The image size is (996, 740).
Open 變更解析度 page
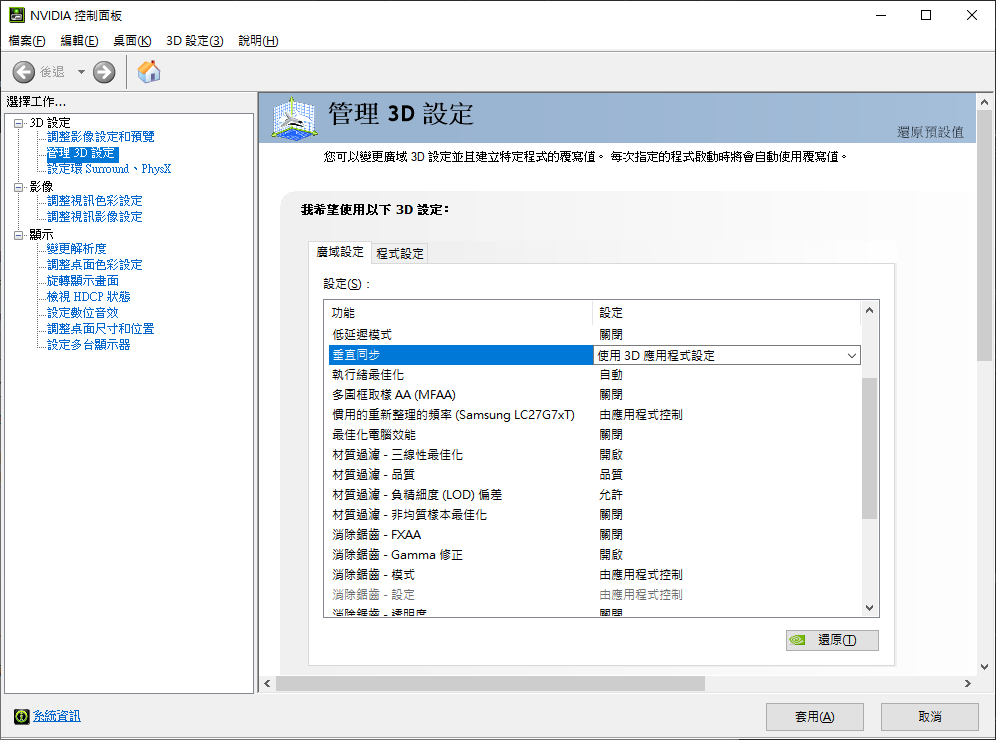point(76,248)
